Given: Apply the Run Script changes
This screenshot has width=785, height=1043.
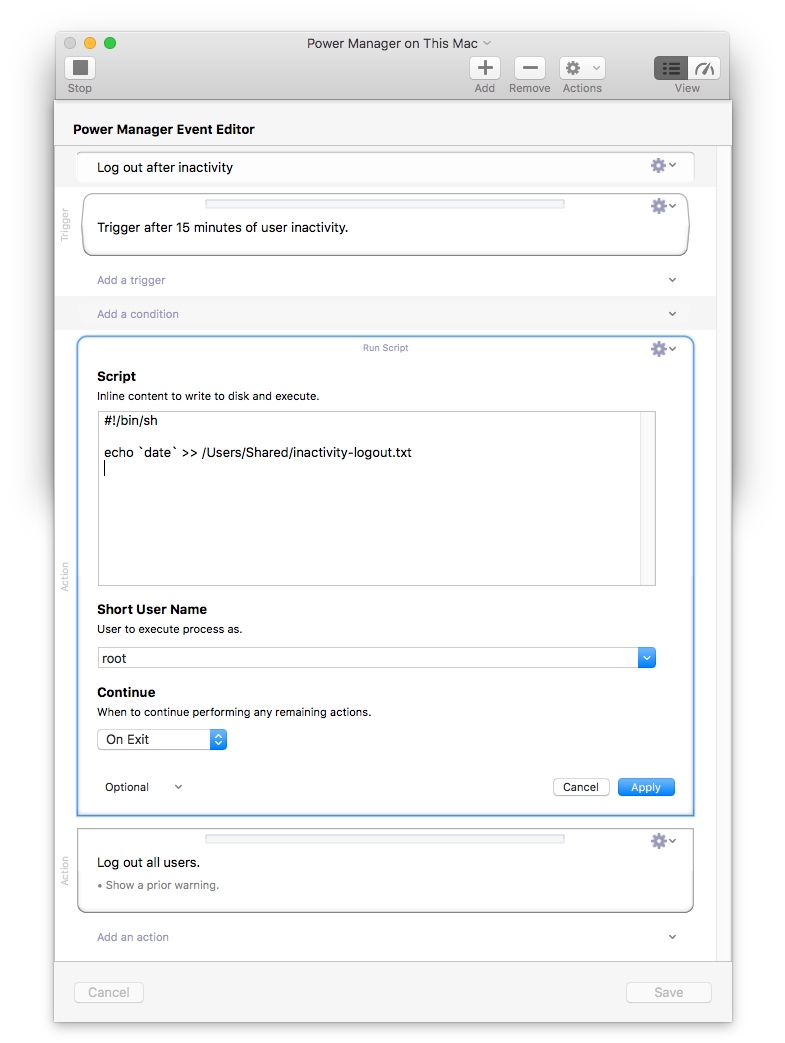Looking at the screenshot, I should (646, 787).
